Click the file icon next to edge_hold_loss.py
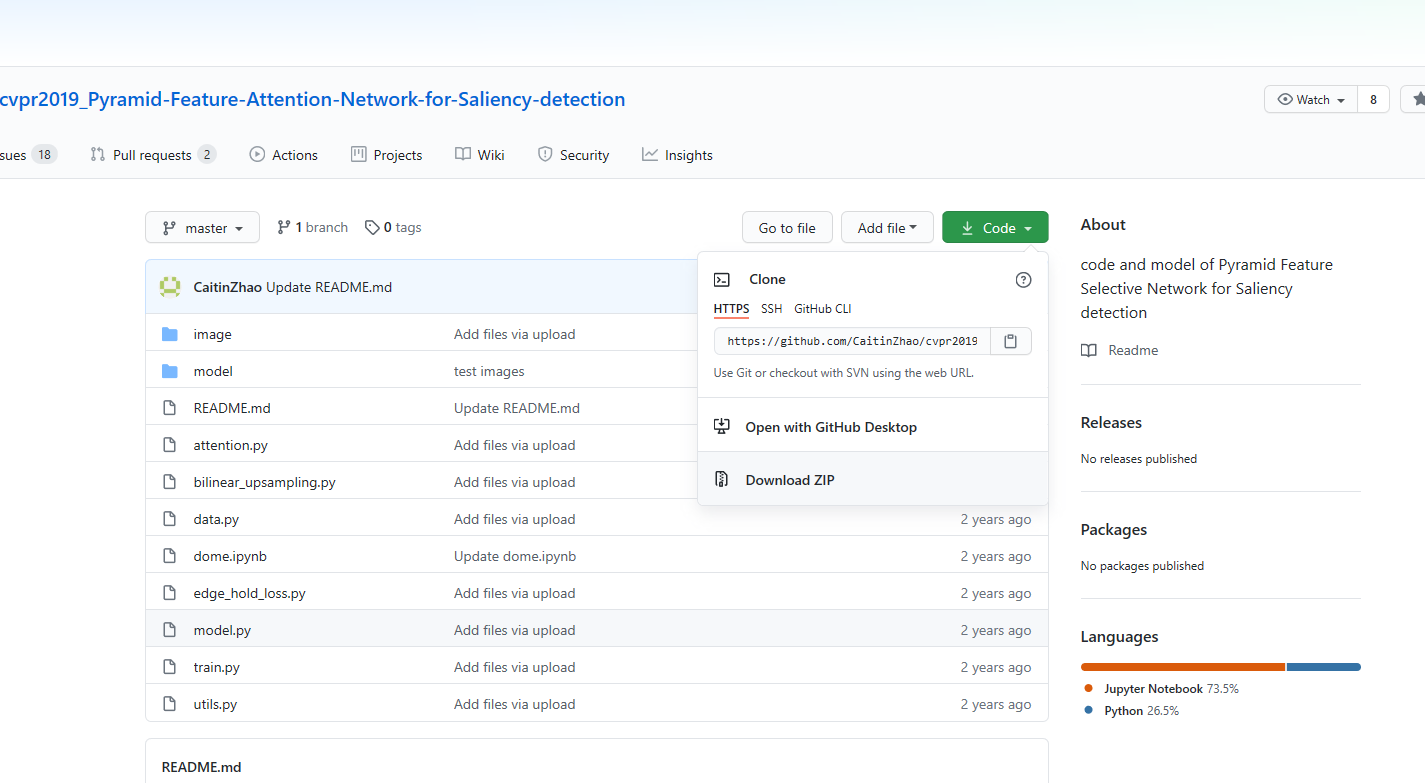 (x=170, y=593)
